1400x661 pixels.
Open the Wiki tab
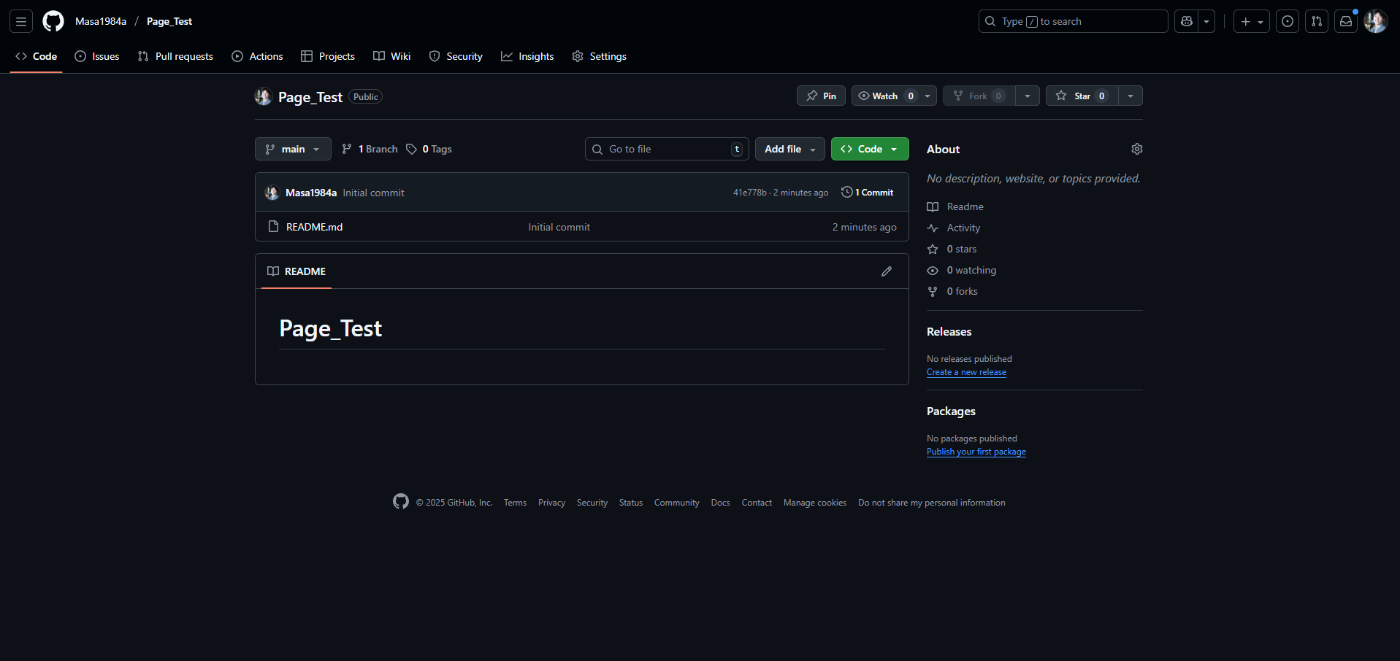pyautogui.click(x=392, y=56)
